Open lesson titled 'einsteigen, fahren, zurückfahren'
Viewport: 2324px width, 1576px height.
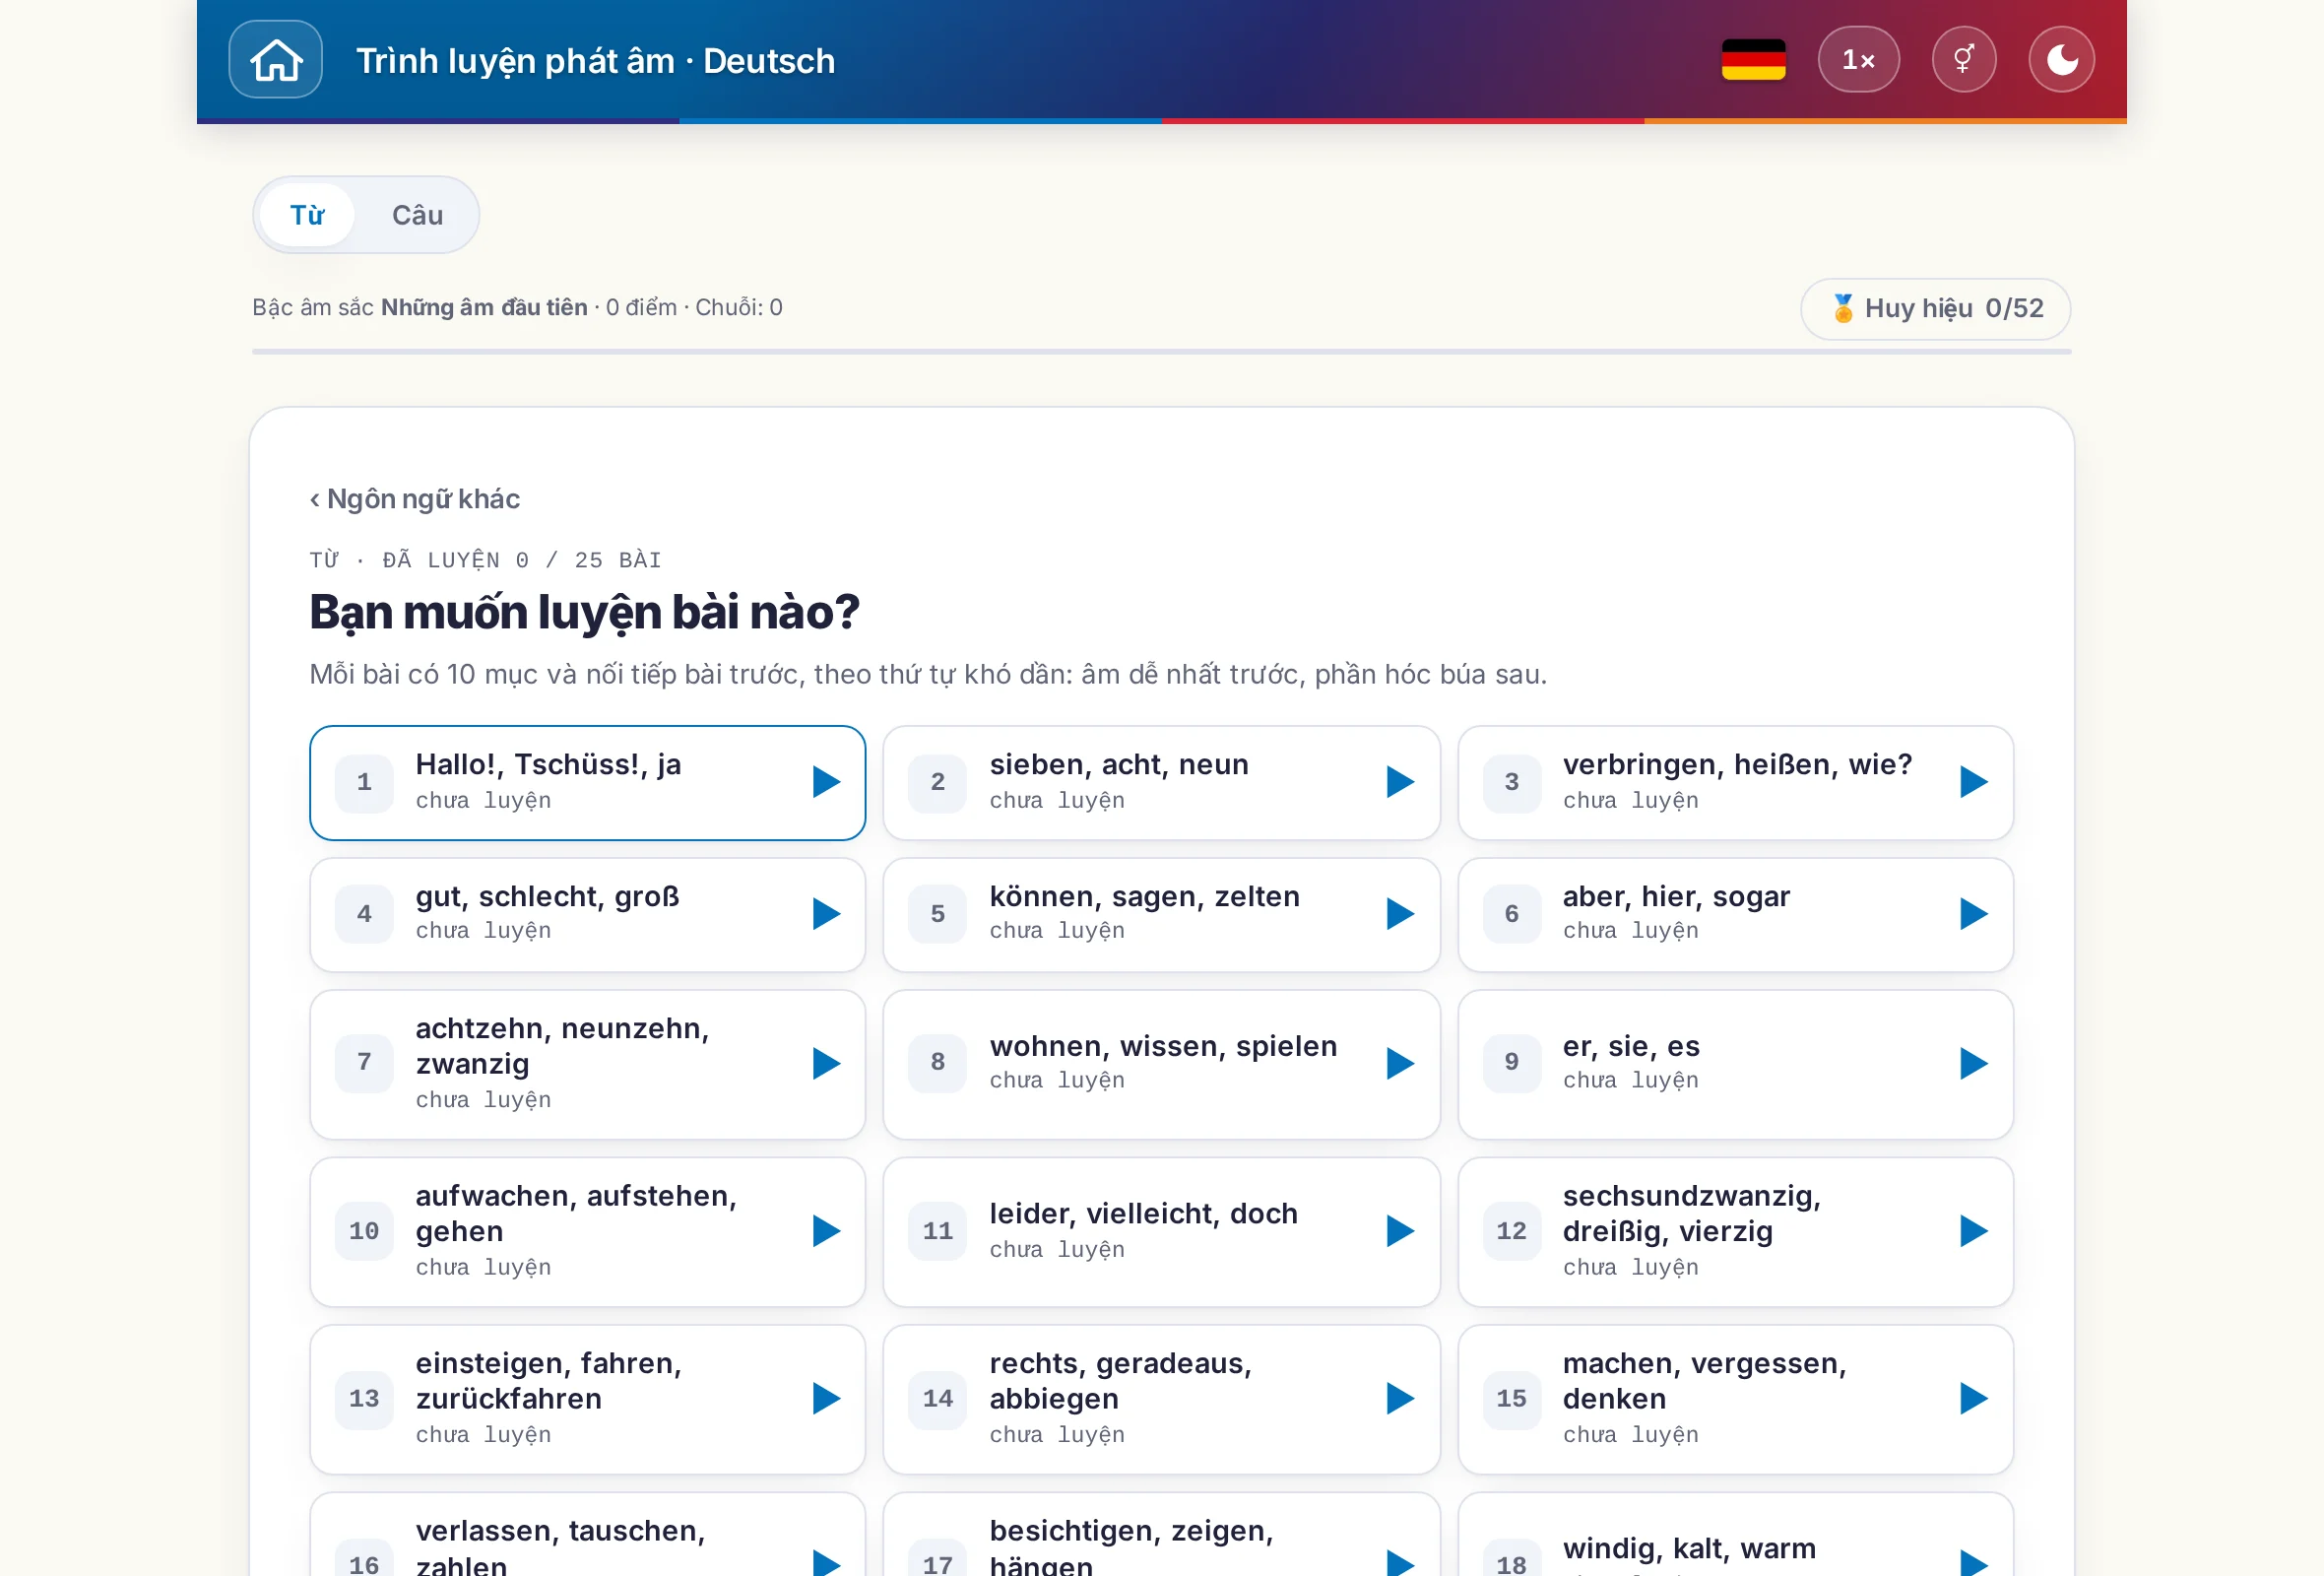click(x=549, y=1381)
